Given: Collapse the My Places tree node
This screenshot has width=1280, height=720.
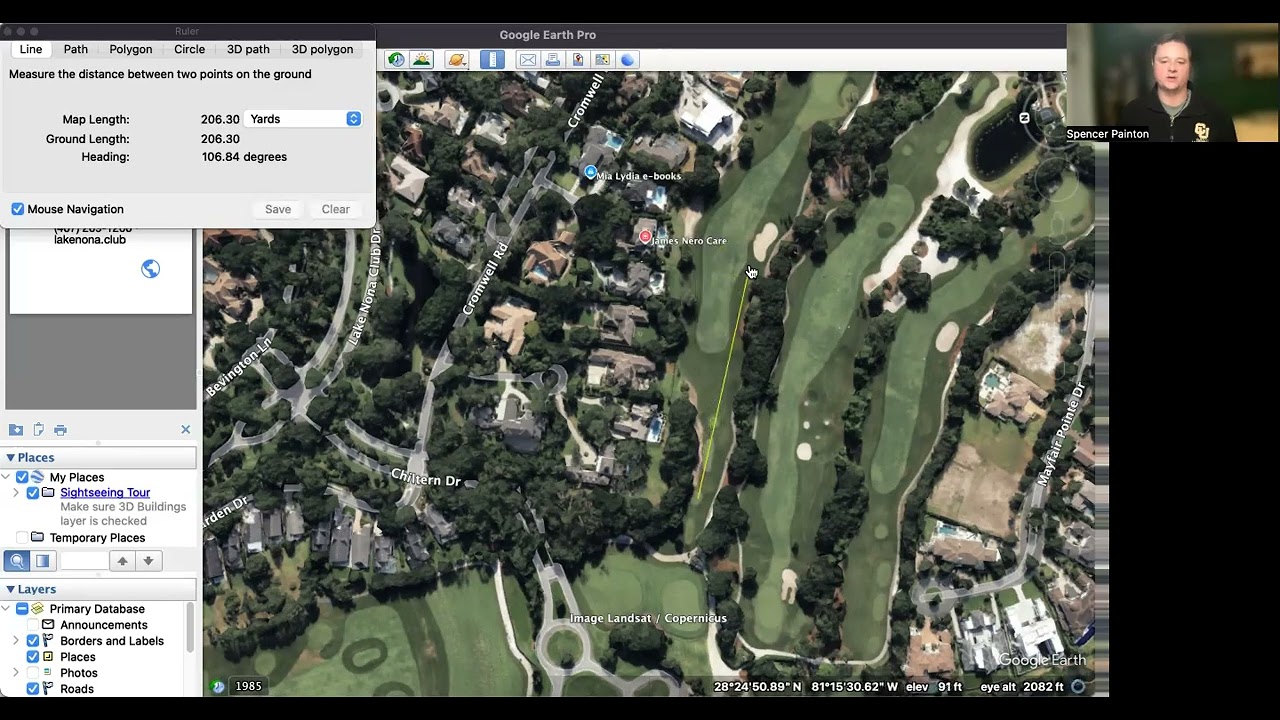Looking at the screenshot, I should [x=7, y=477].
